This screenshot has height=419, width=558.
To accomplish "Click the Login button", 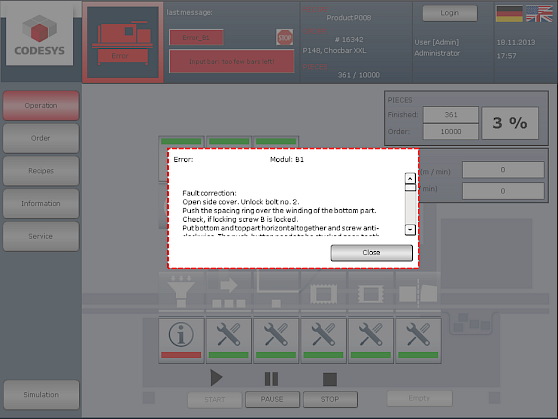I will click(x=450, y=13).
